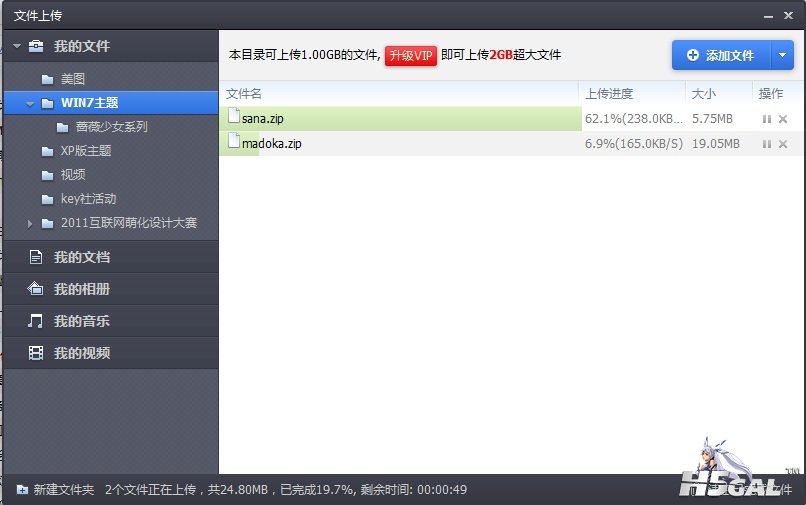Select the 蔷薇少女系列 subfolder
Viewport: 806px width, 505px height.
(111, 127)
